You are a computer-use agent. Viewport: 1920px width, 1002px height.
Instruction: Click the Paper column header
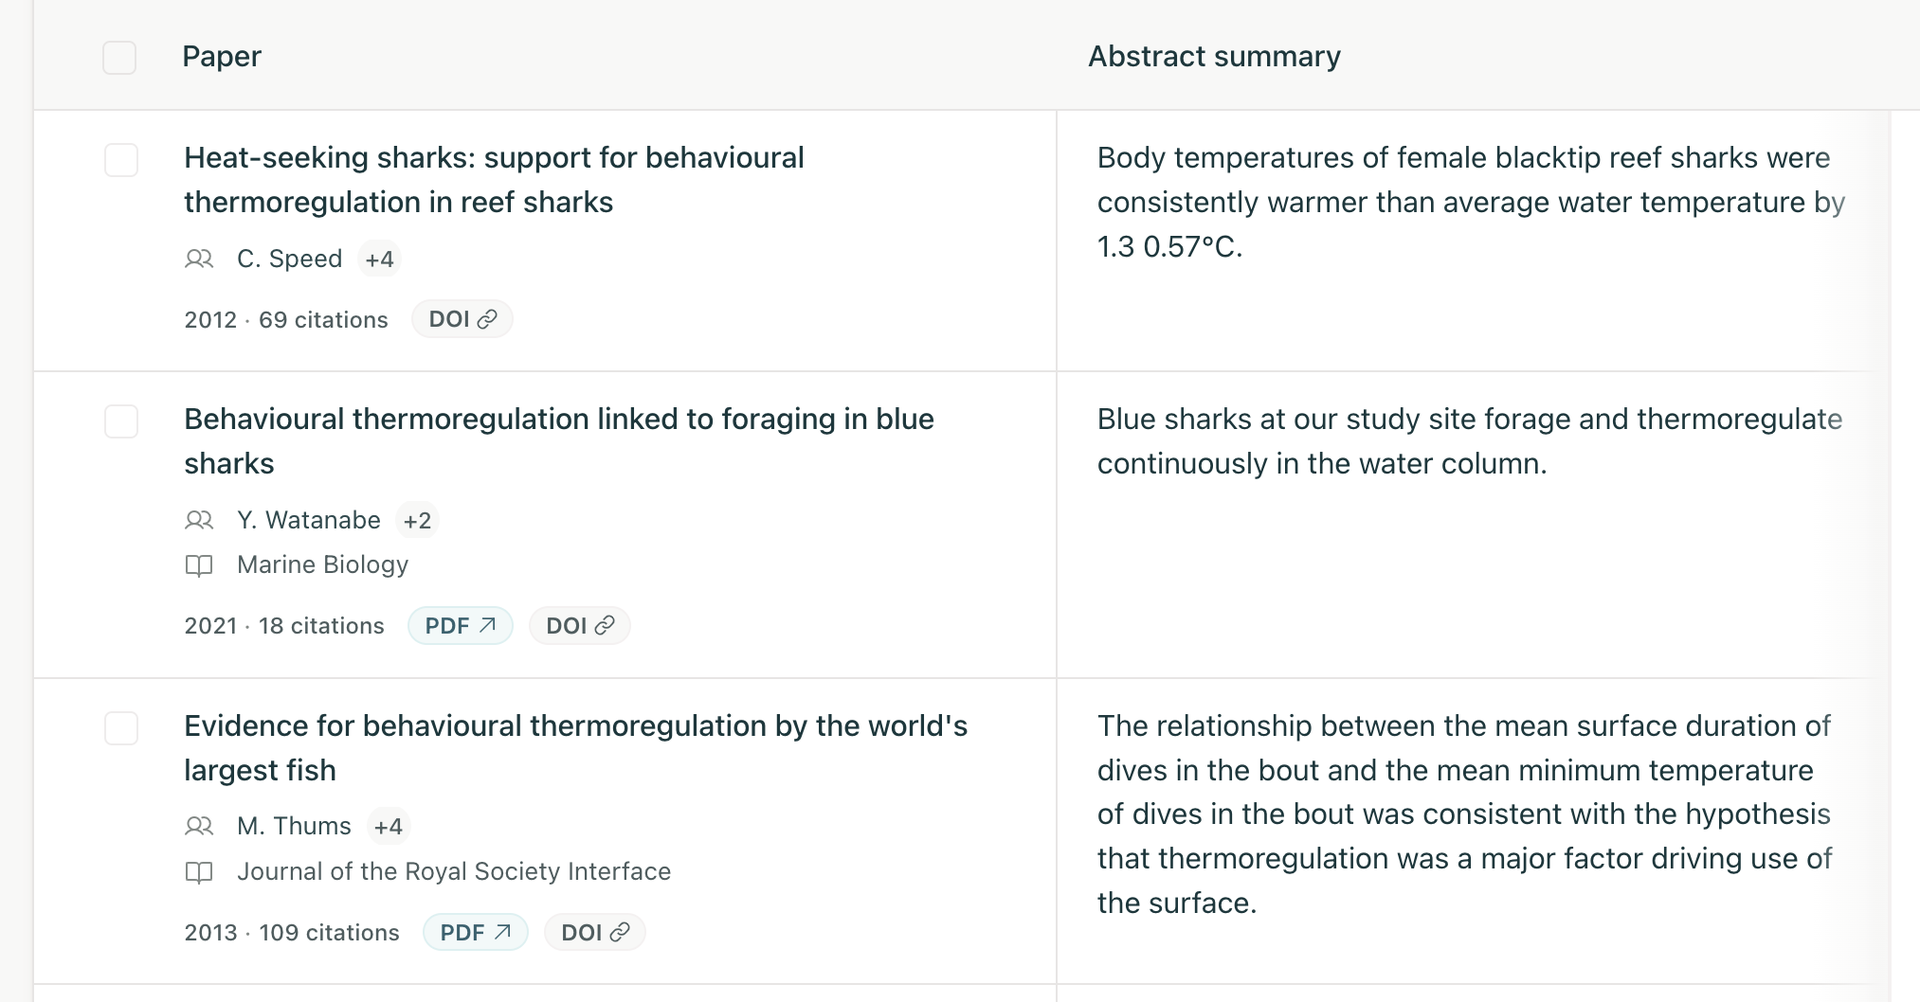click(222, 56)
